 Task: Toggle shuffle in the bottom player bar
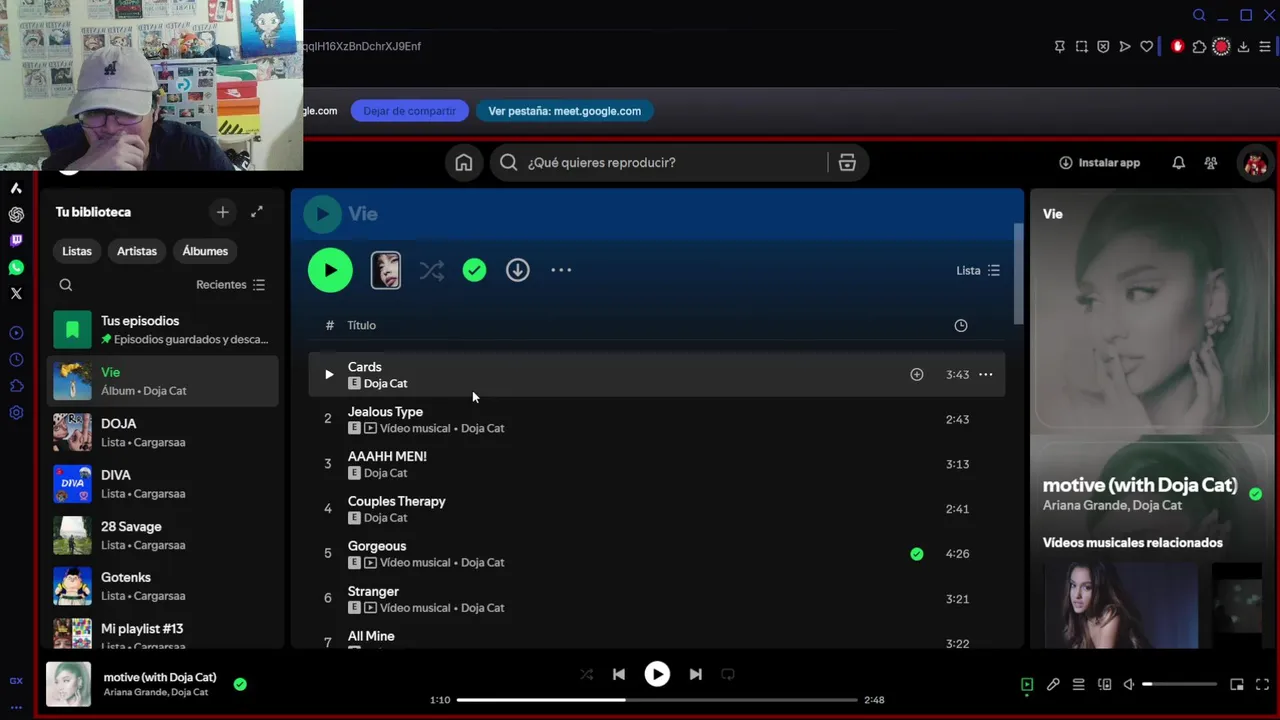(x=587, y=675)
